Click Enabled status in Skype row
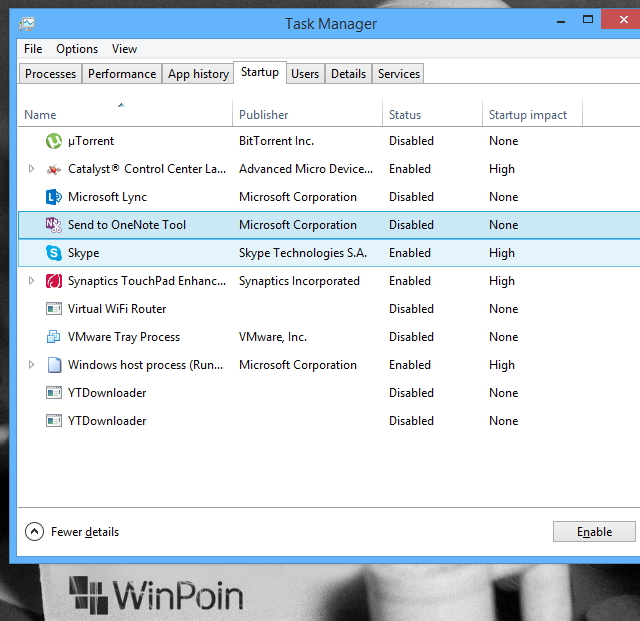 (x=410, y=253)
